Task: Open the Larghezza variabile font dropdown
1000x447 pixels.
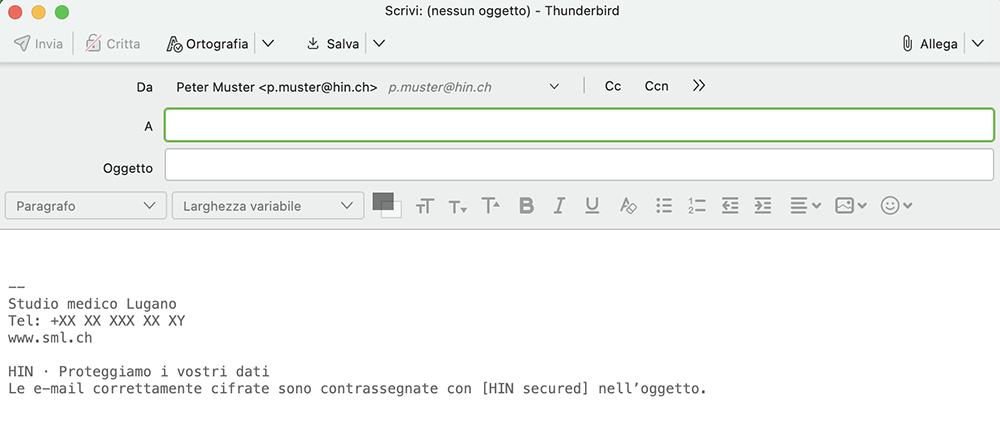Action: coord(268,206)
